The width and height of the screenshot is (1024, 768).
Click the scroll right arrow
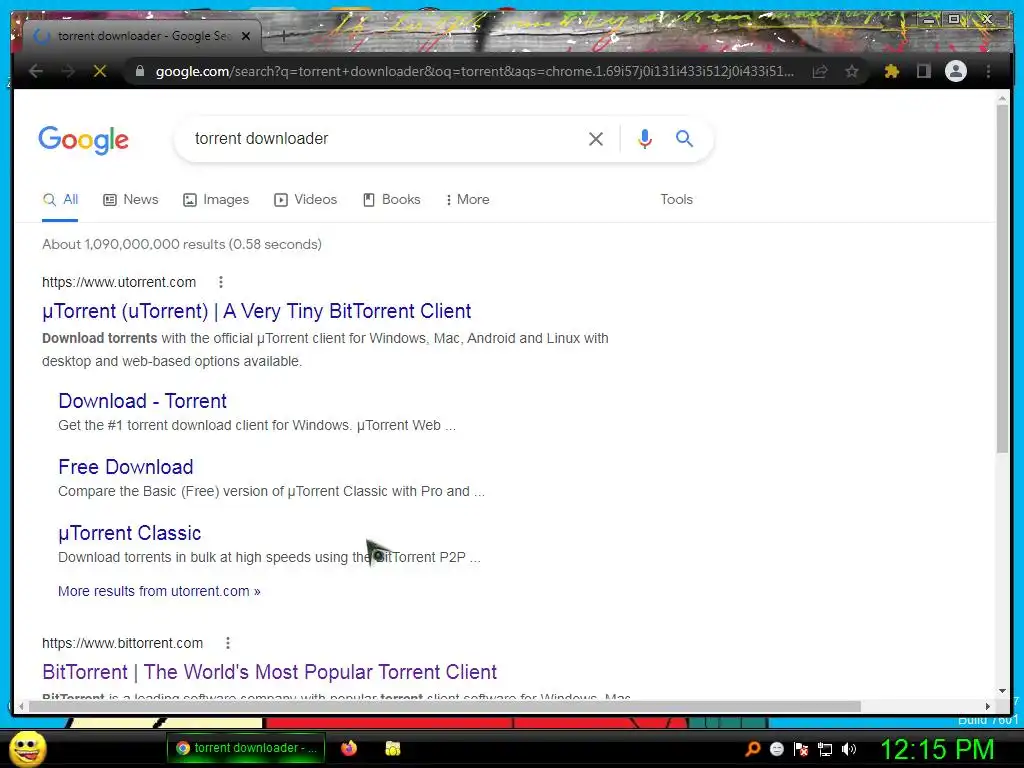pos(988,706)
